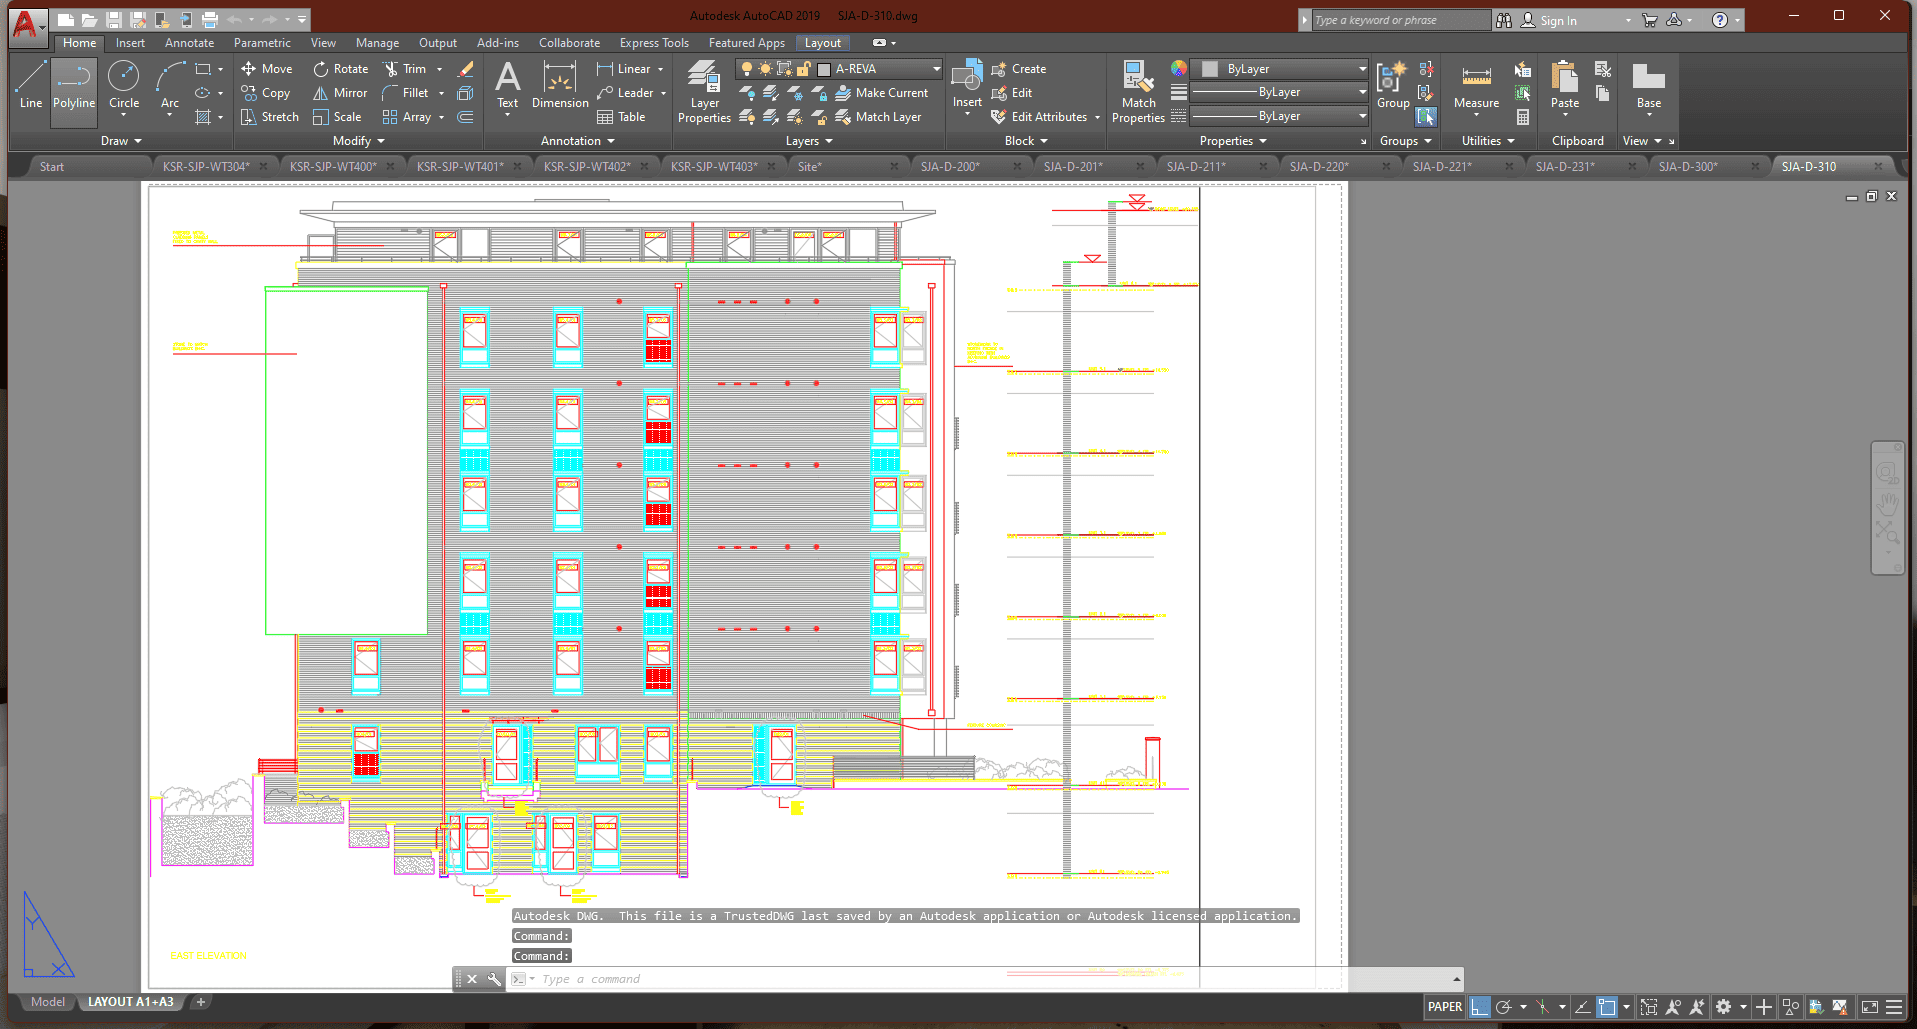1917x1029 pixels.
Task: Expand the Draw panel flyout
Action: pos(121,141)
